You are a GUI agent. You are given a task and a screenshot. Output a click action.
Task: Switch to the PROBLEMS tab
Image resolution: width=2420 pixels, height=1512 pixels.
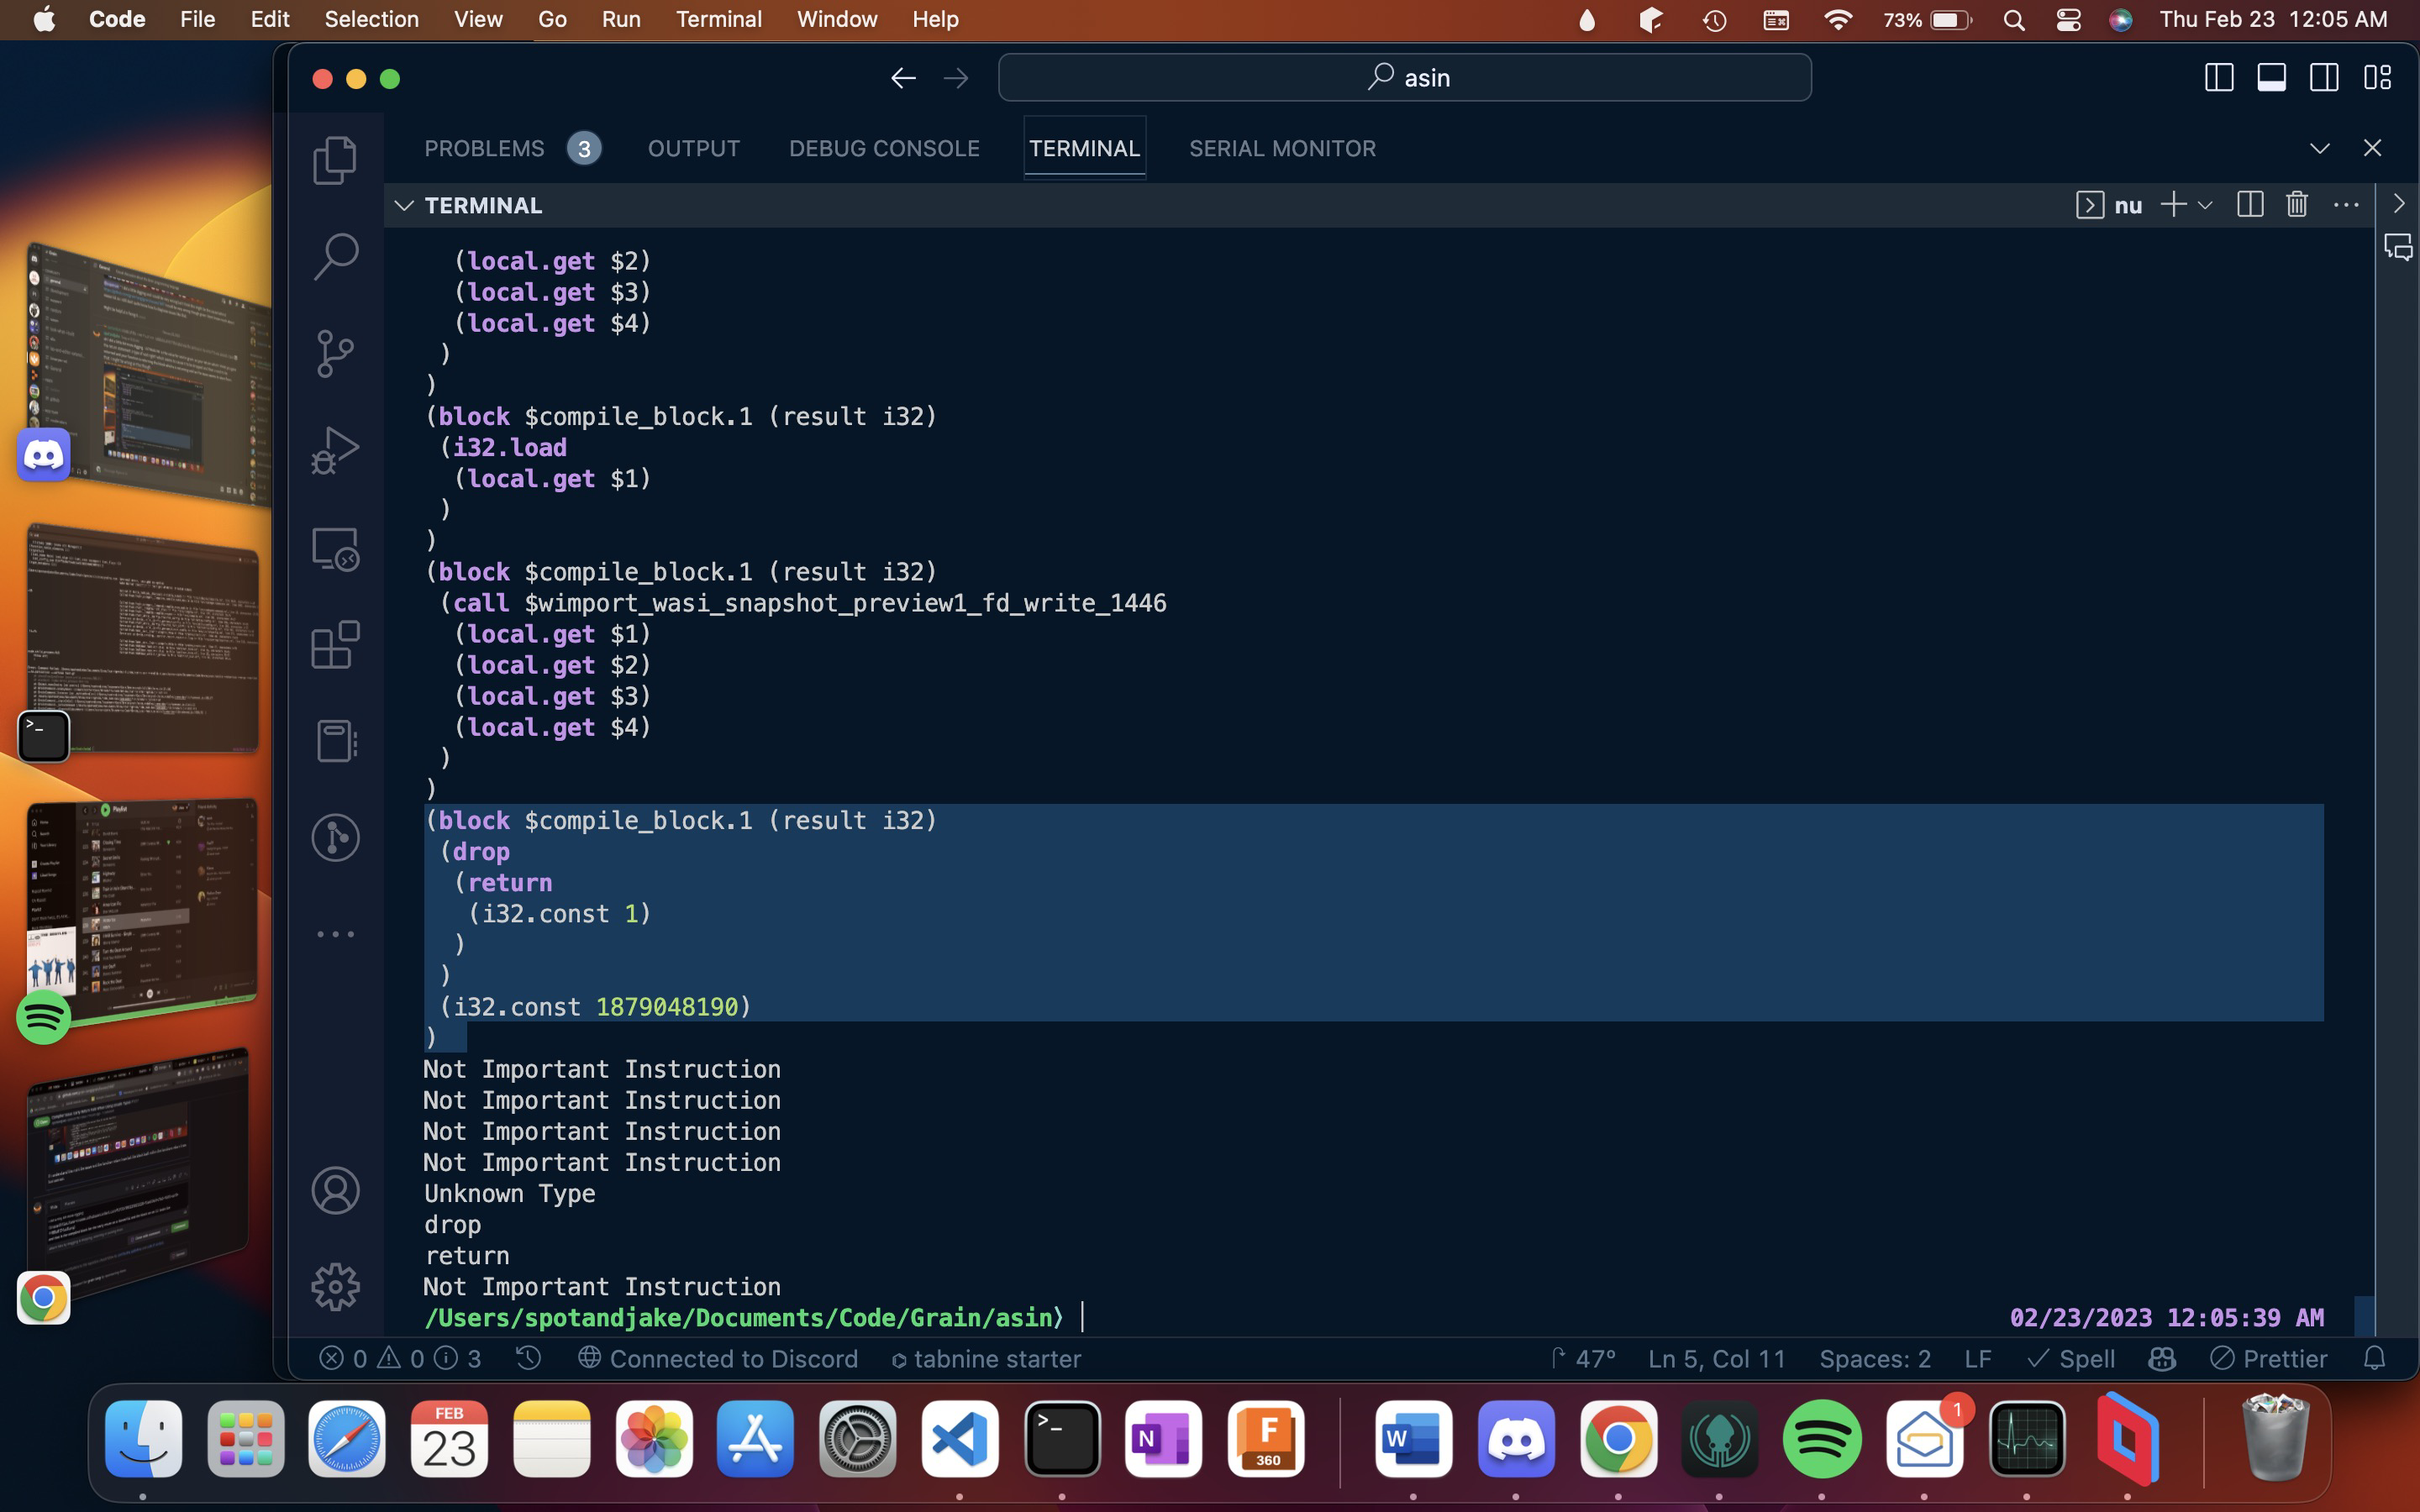click(x=485, y=148)
